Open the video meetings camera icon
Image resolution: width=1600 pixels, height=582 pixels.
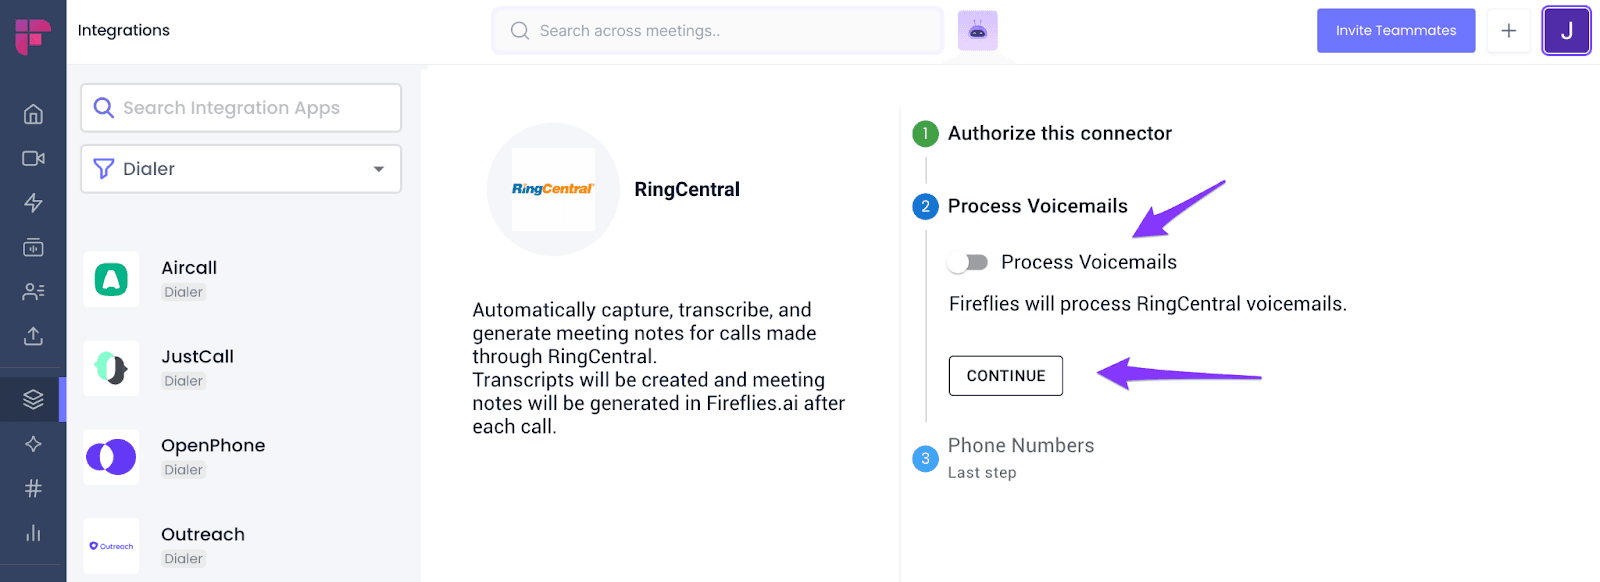point(33,158)
